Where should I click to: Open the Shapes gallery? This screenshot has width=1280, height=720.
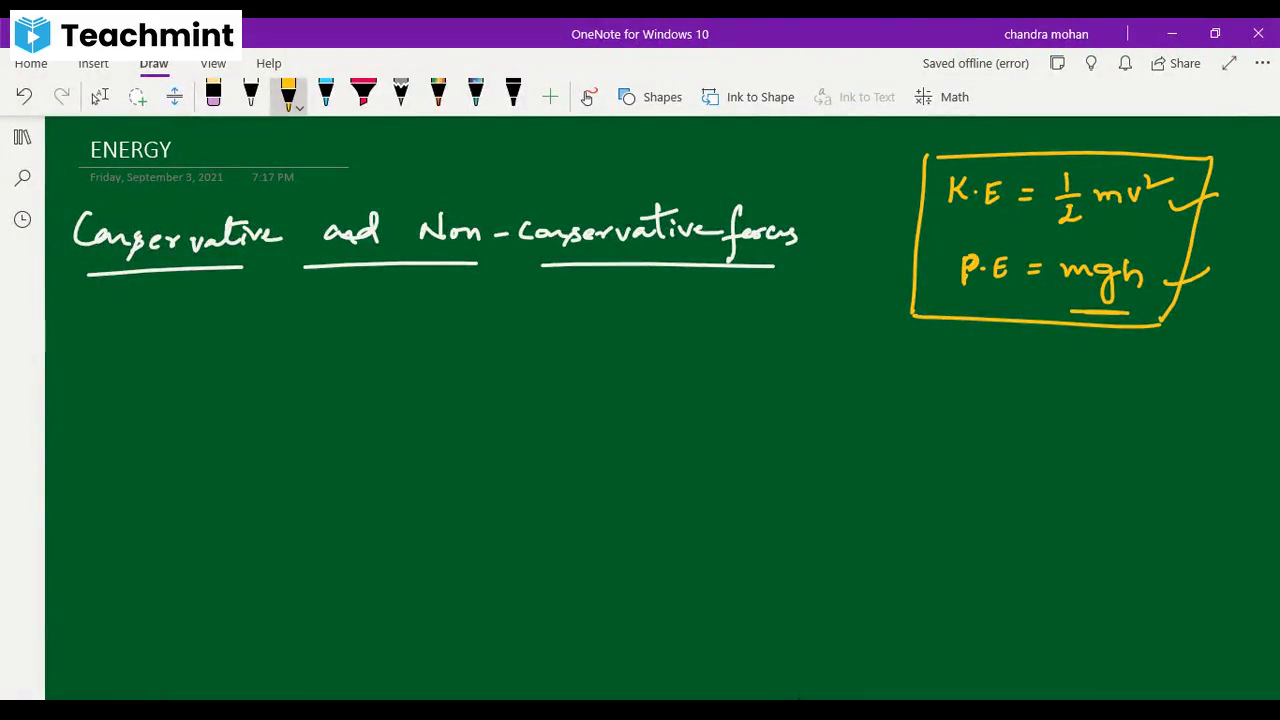point(650,97)
